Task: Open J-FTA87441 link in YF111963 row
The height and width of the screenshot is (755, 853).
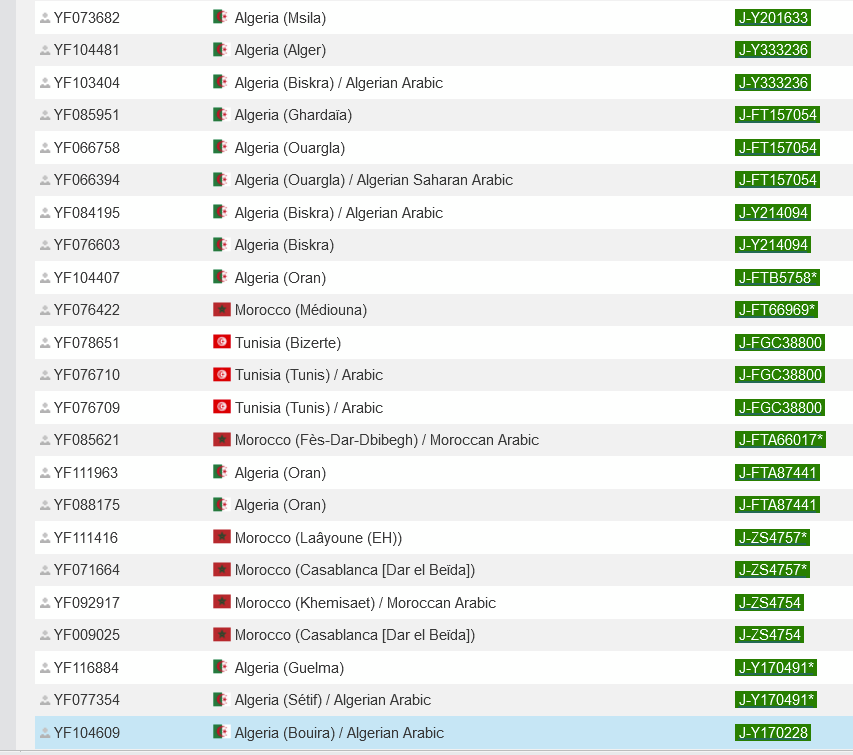Action: click(x=777, y=472)
